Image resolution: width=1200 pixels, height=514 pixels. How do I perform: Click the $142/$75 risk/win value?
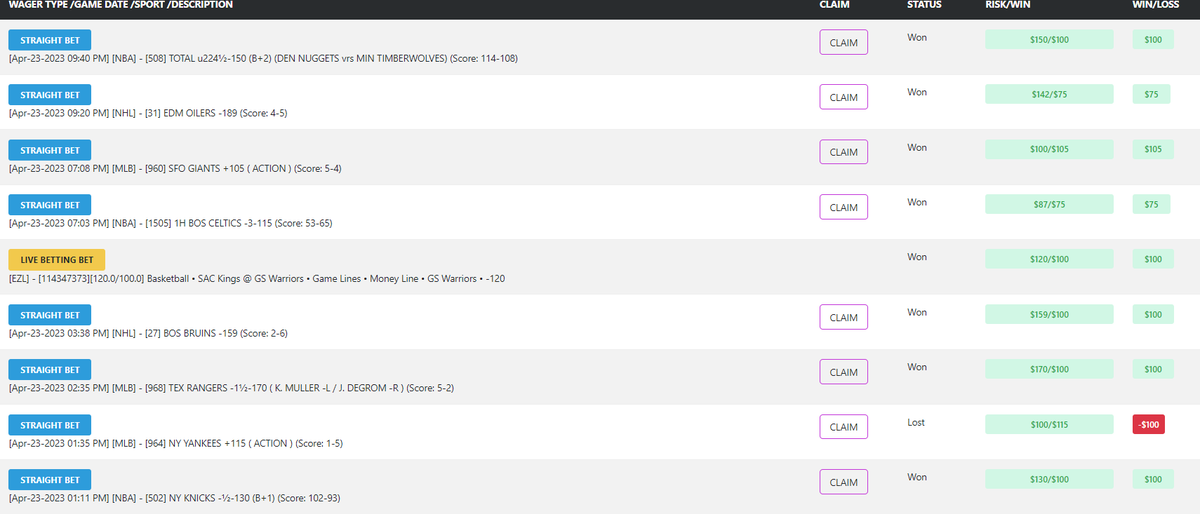[x=1049, y=95]
